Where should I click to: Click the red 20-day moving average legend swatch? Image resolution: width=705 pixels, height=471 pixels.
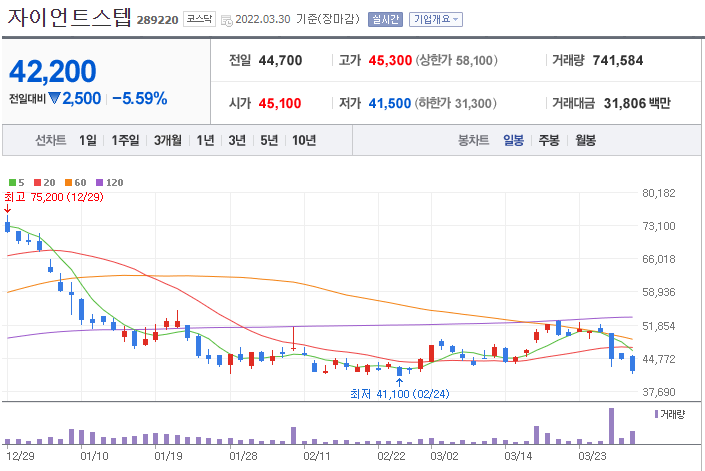tap(38, 182)
